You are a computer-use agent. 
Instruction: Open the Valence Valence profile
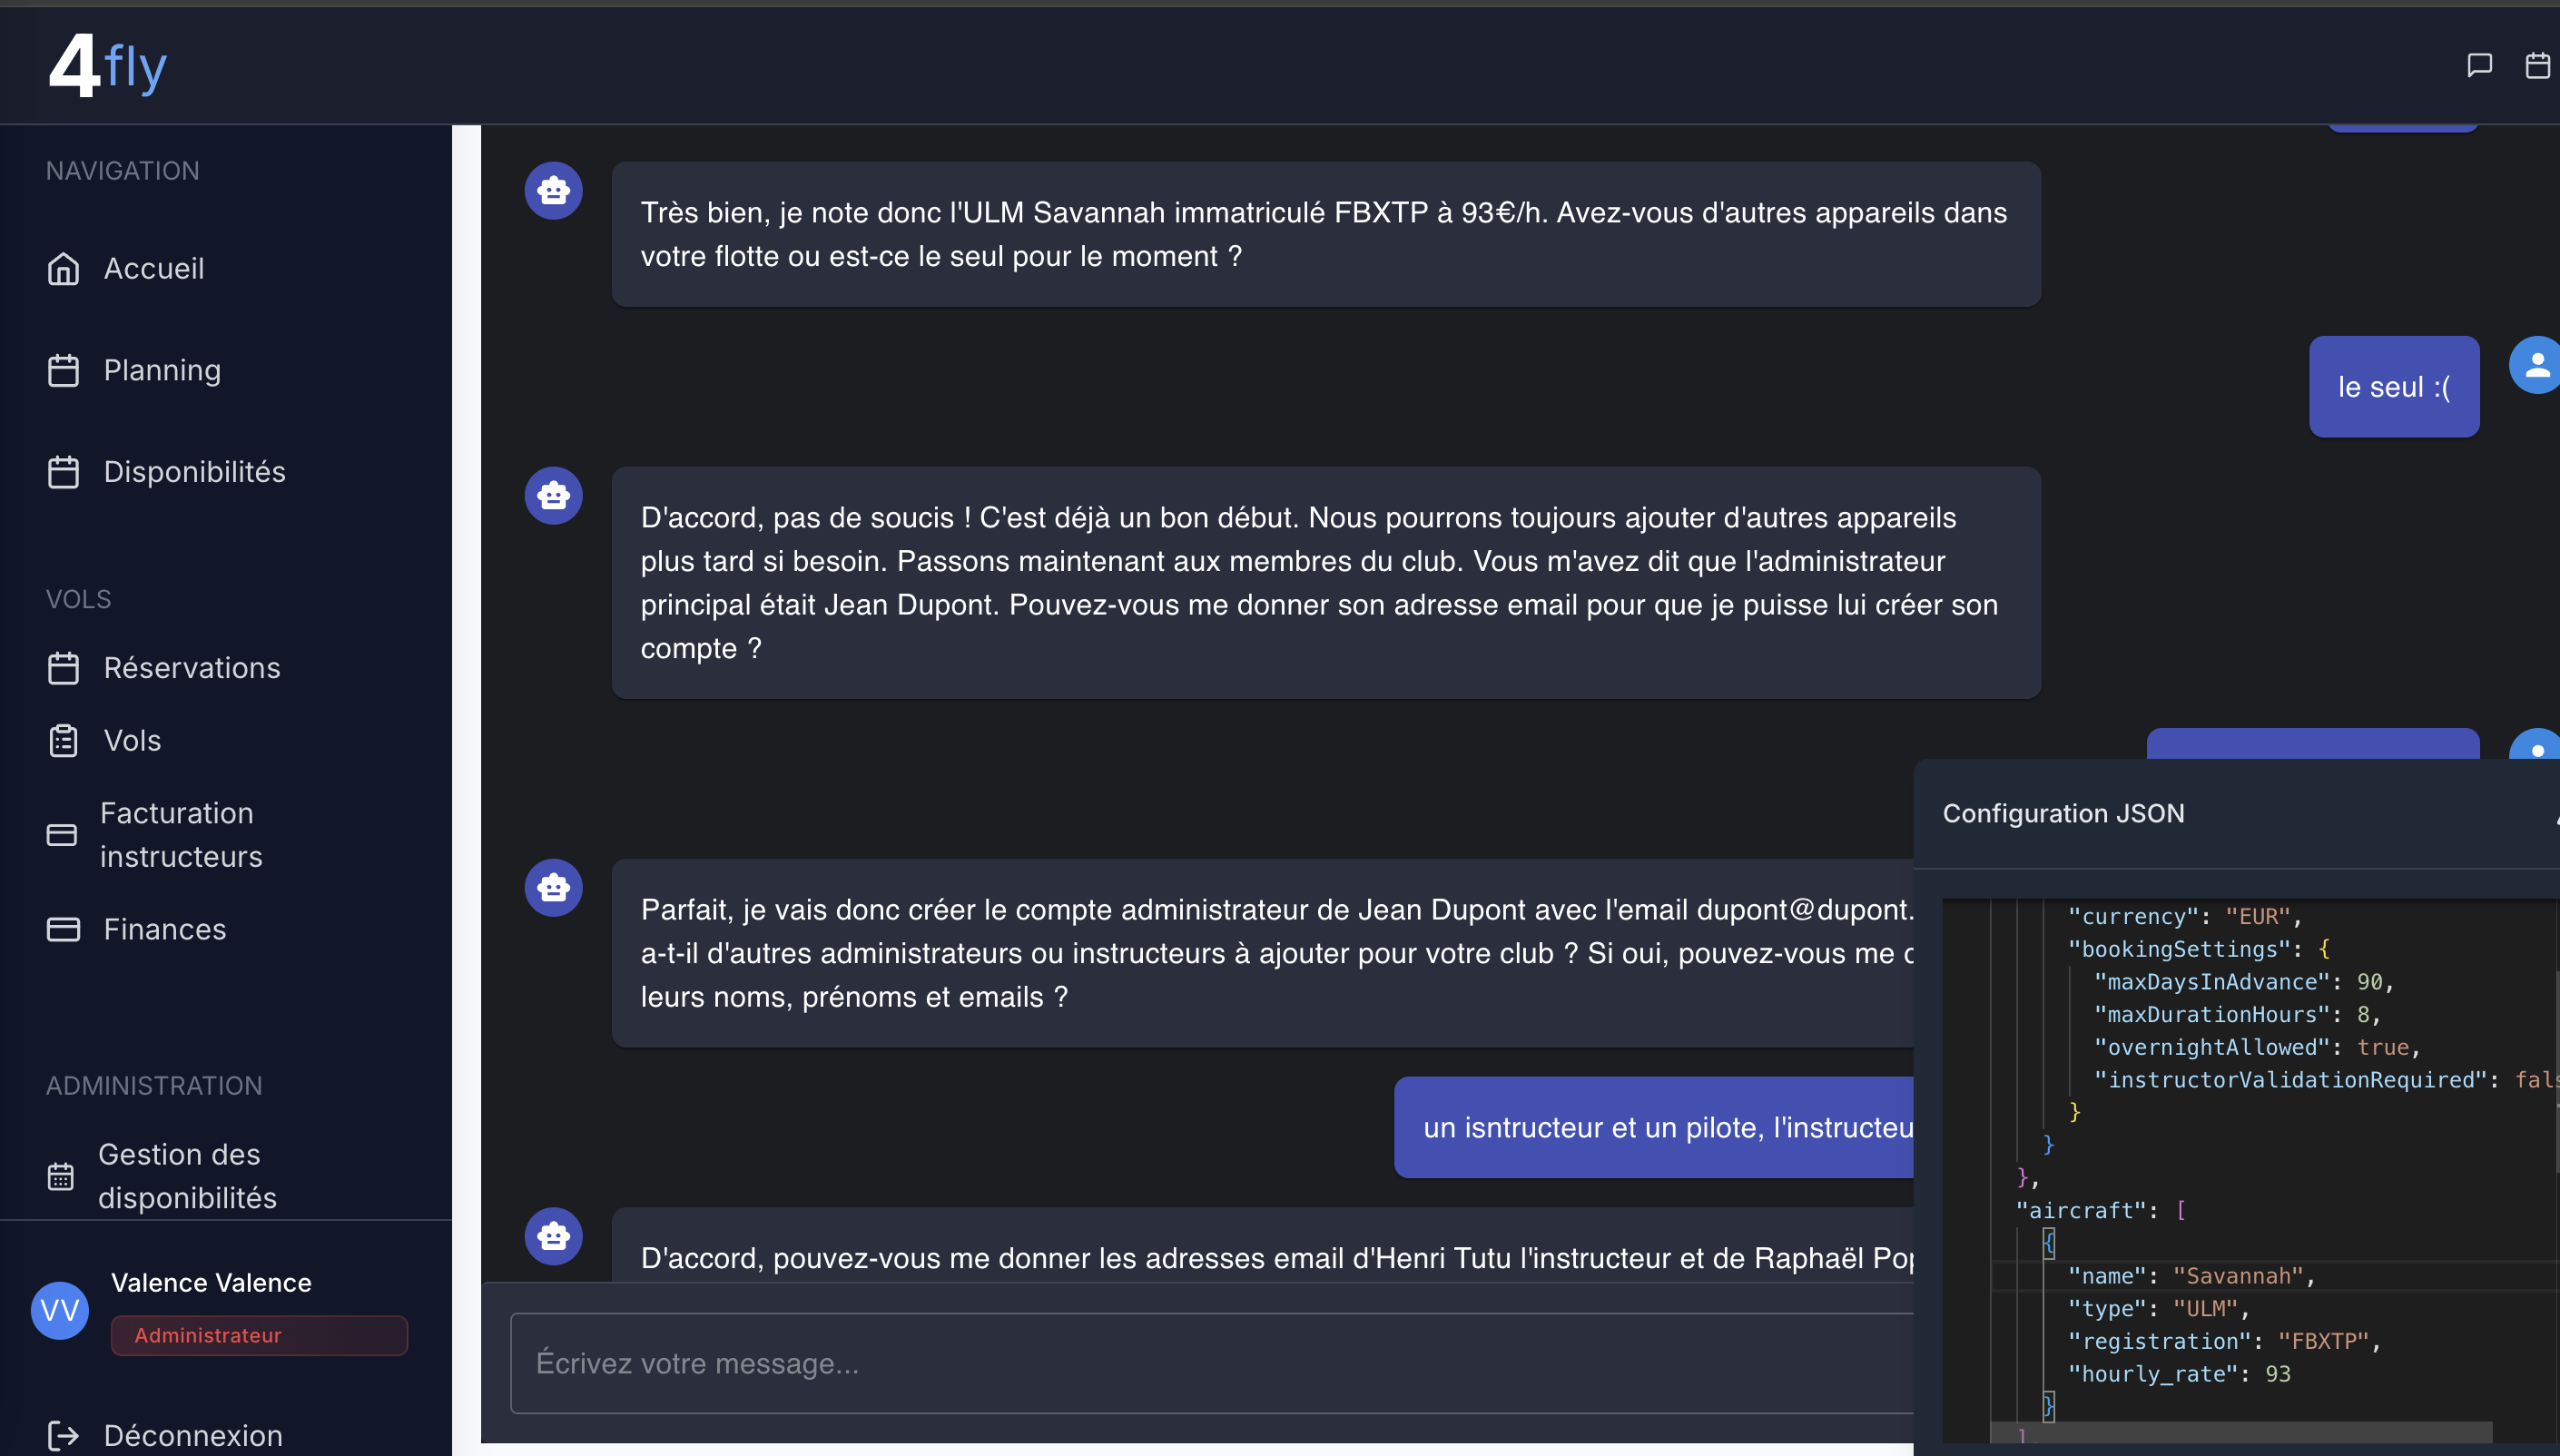(210, 1282)
